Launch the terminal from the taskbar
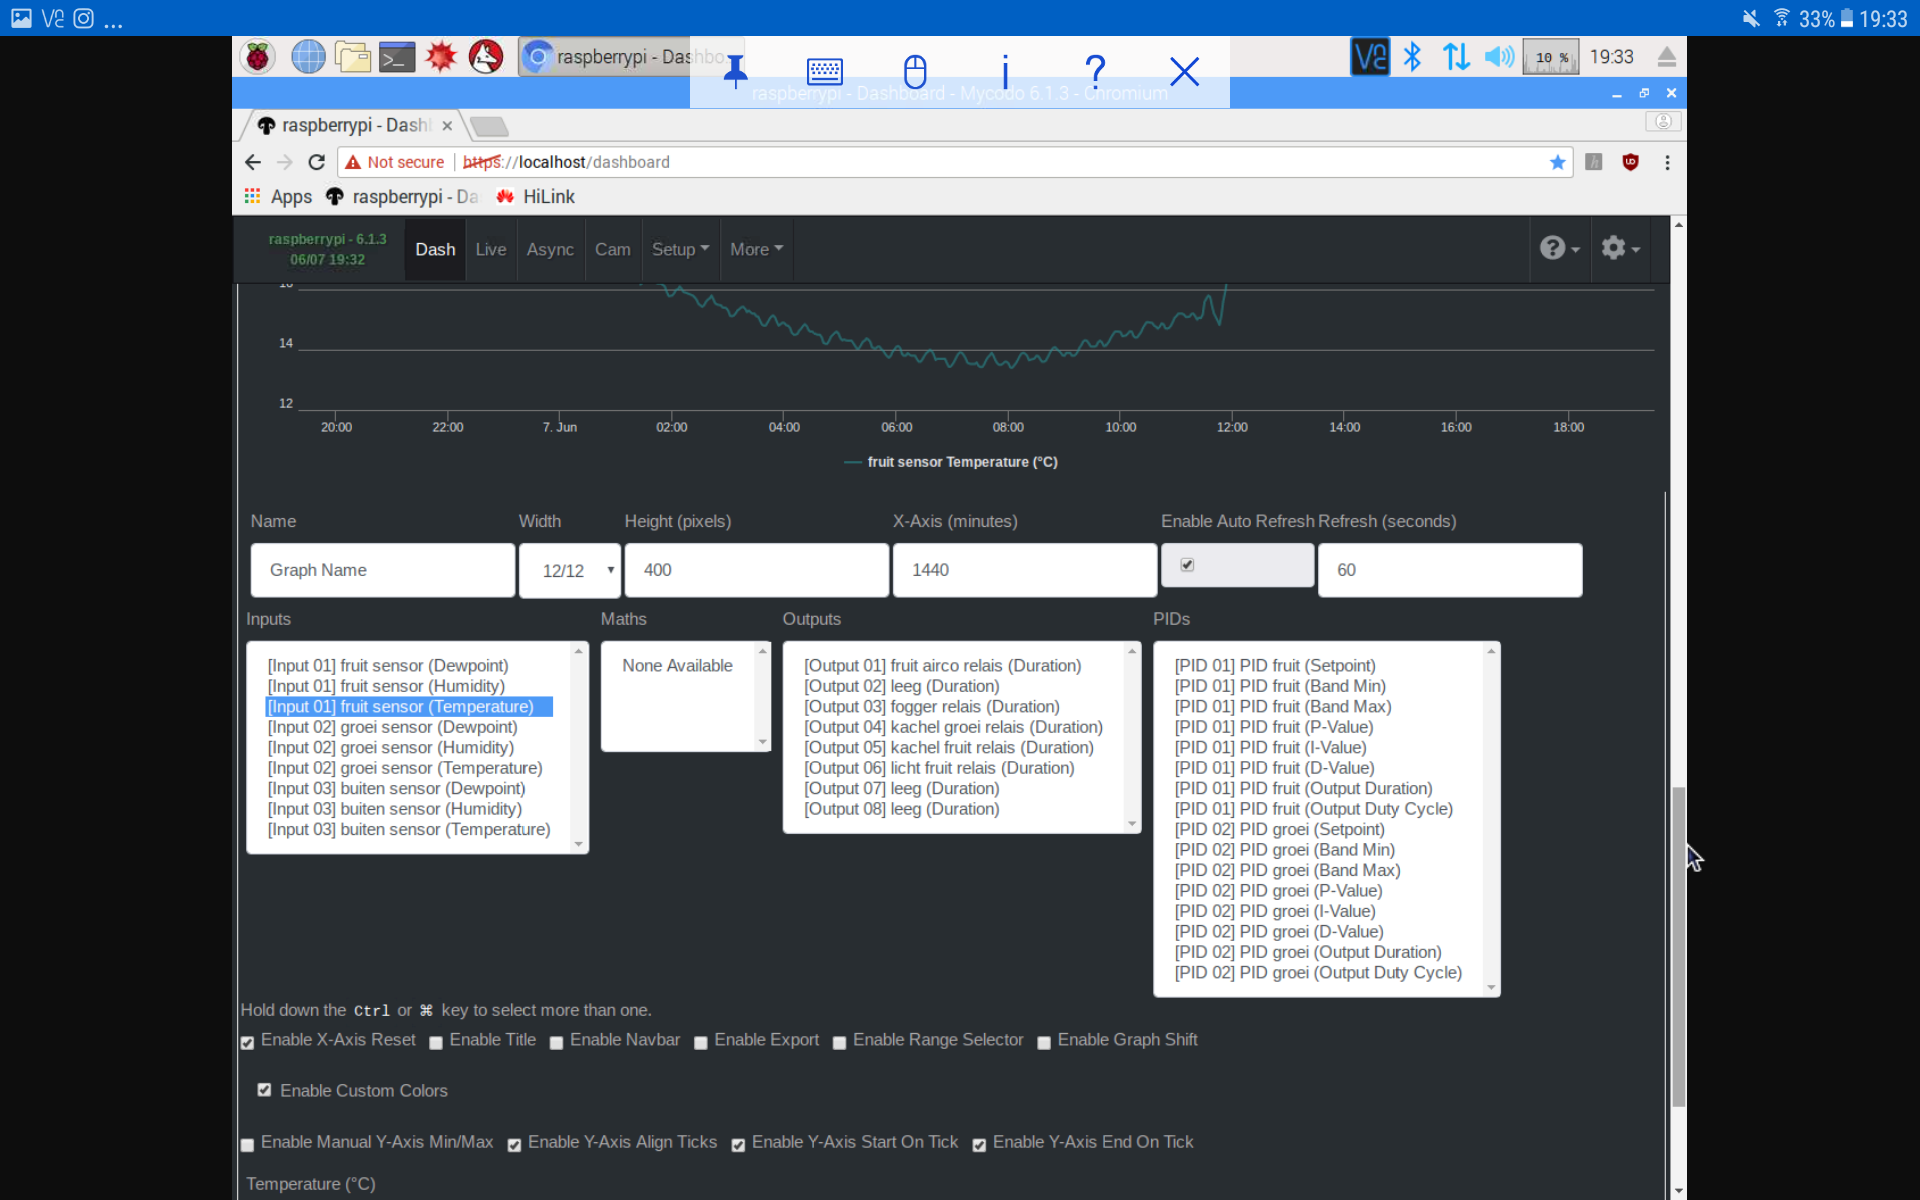Viewport: 1920px width, 1200px height. click(x=396, y=56)
